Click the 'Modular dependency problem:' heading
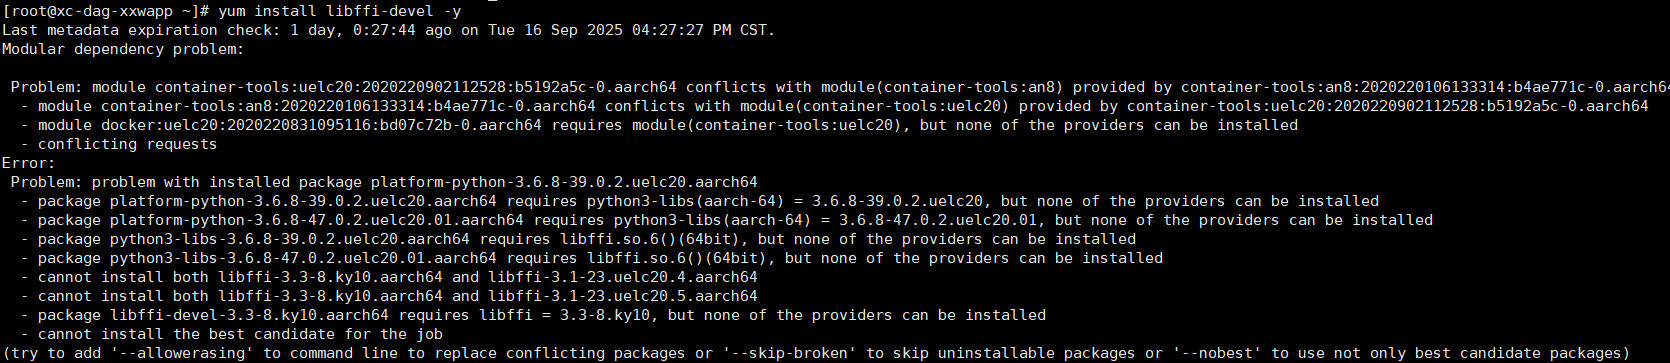 pos(123,49)
